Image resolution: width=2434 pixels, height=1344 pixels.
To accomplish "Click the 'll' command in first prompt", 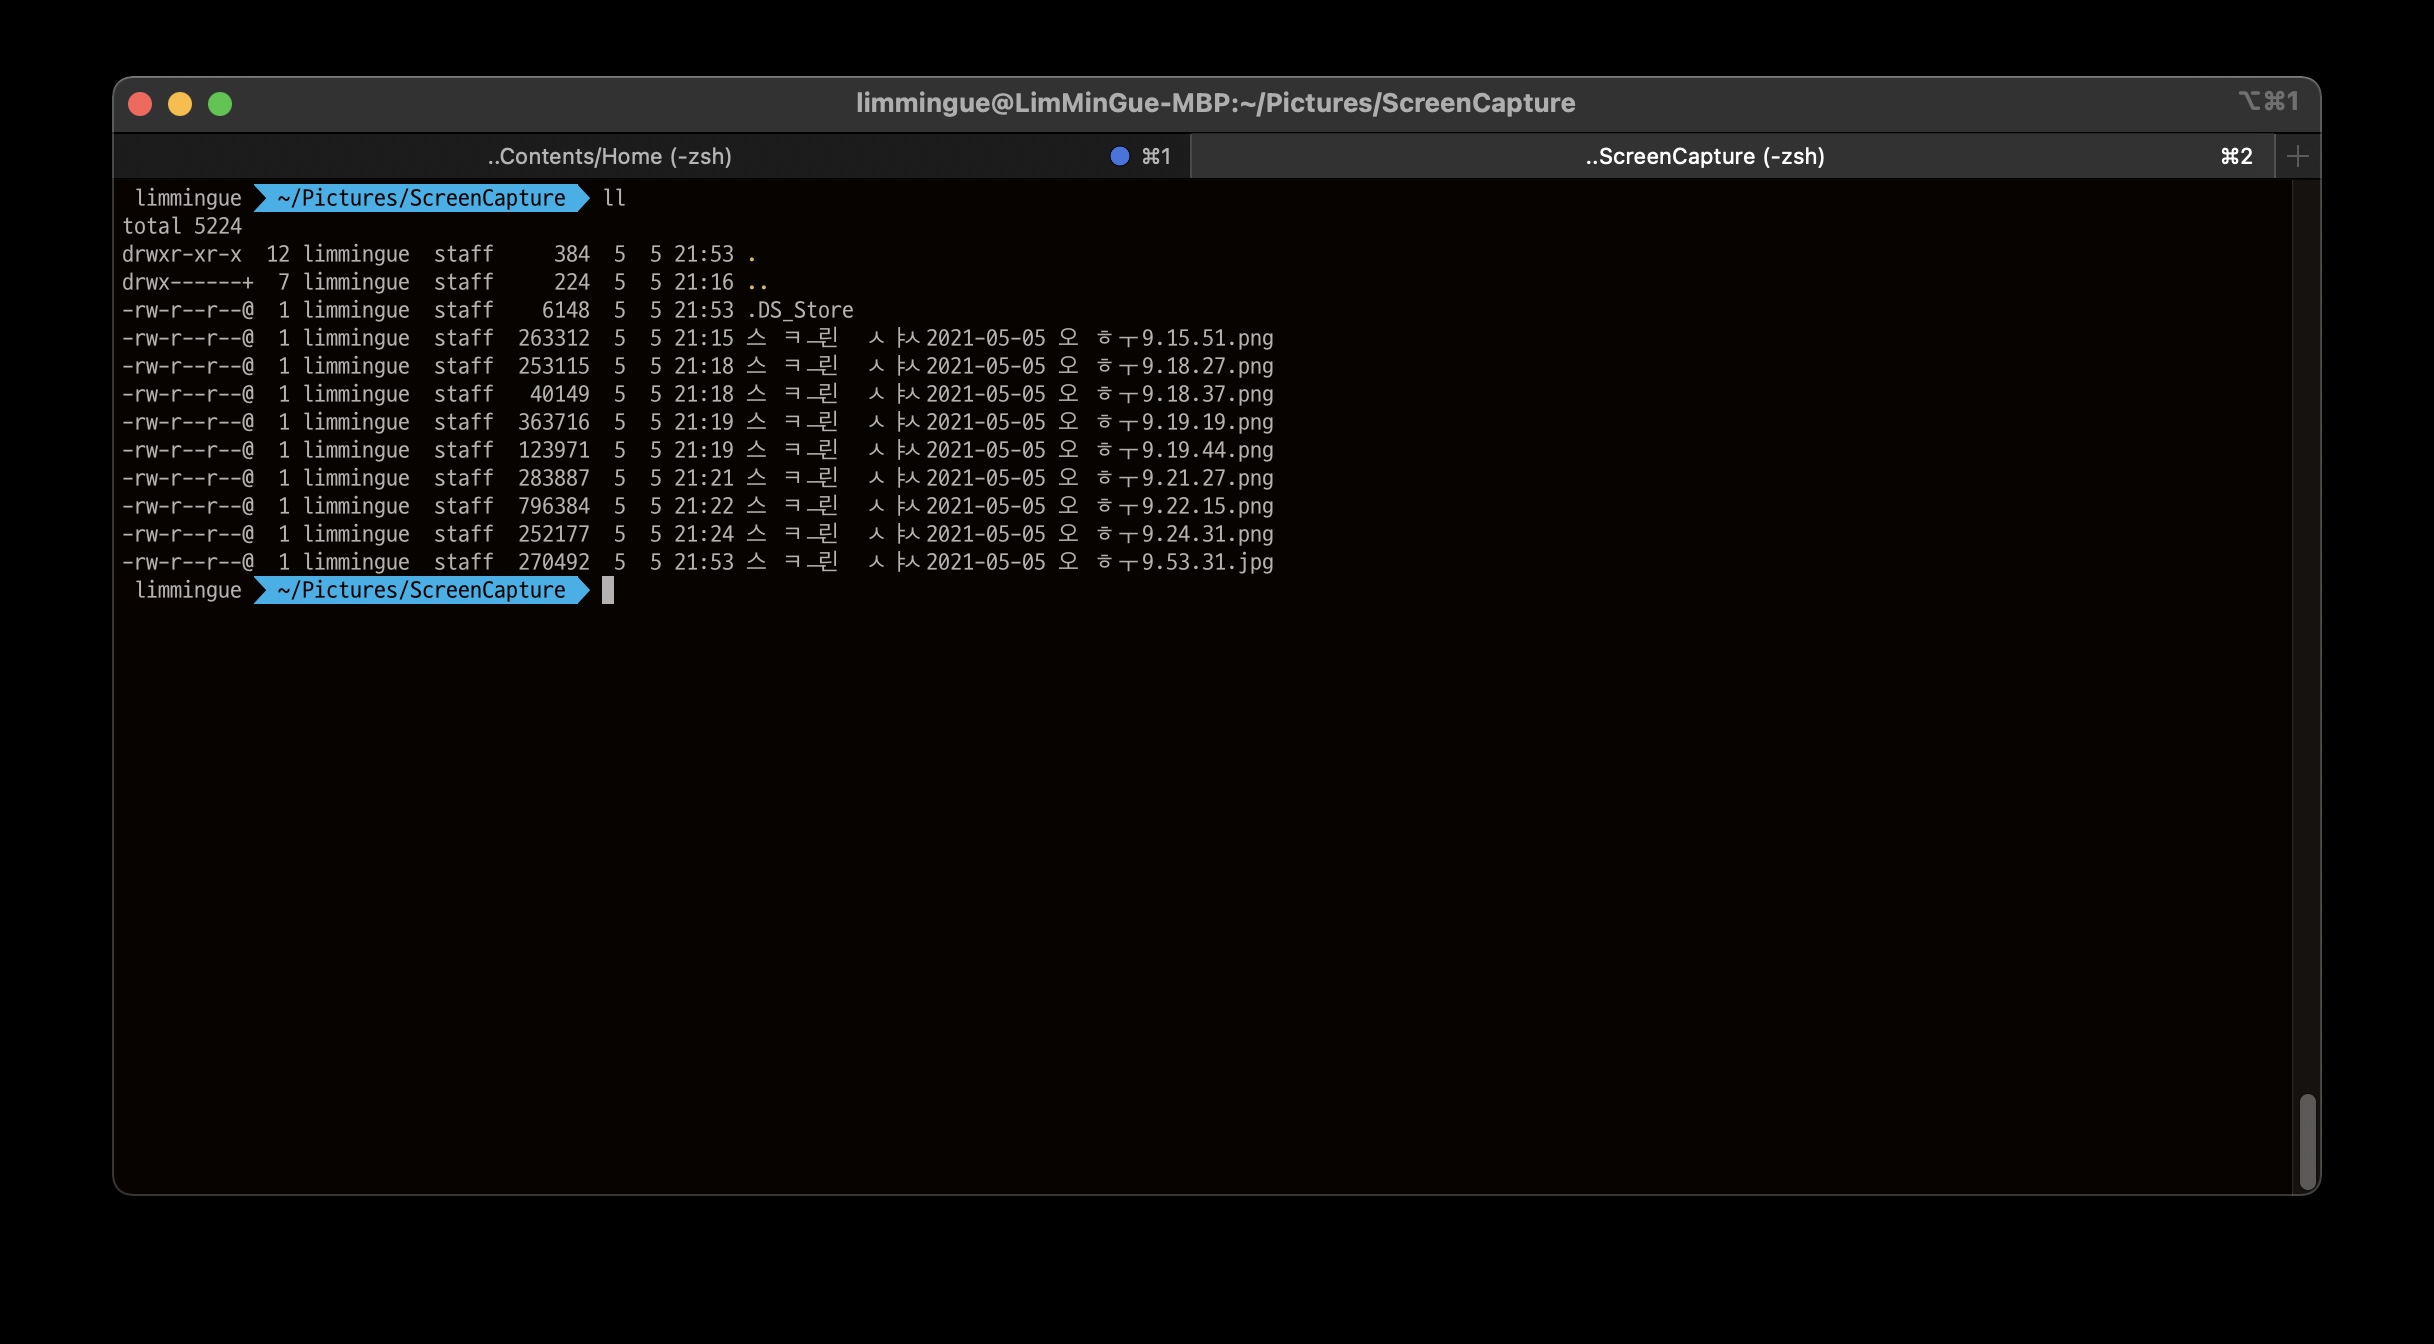I will pos(614,198).
